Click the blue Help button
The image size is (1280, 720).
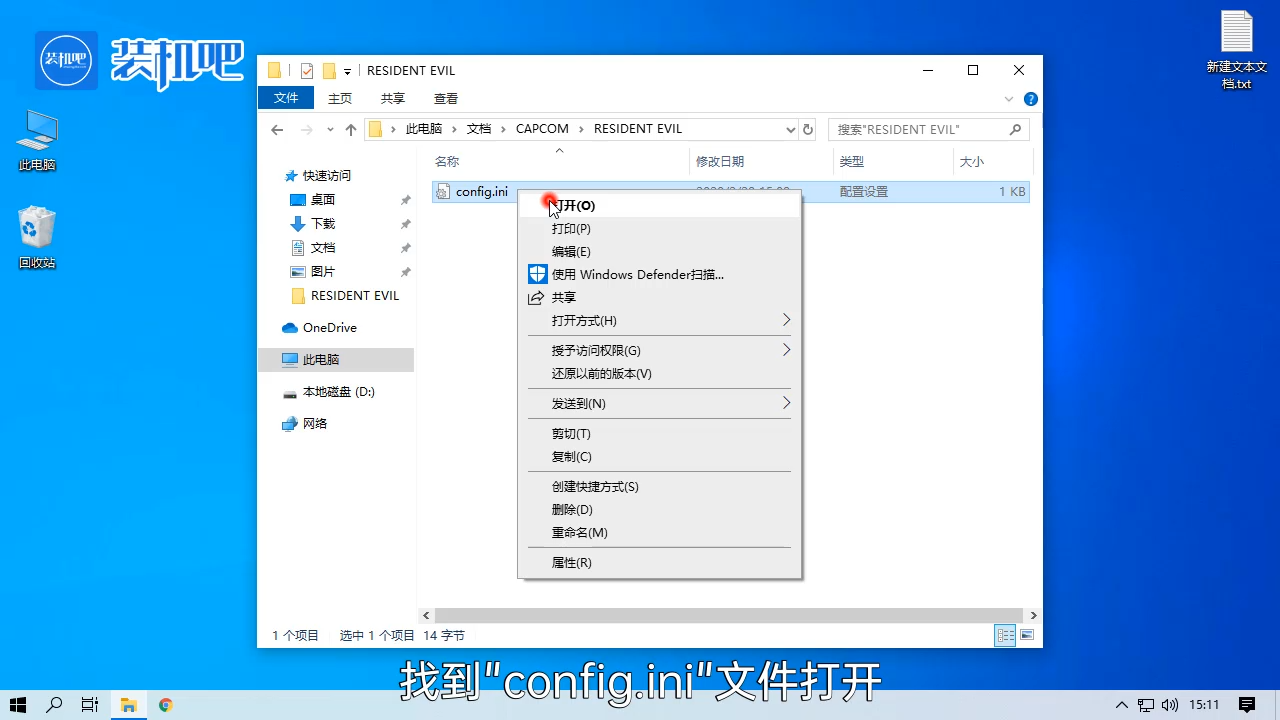click(1030, 98)
